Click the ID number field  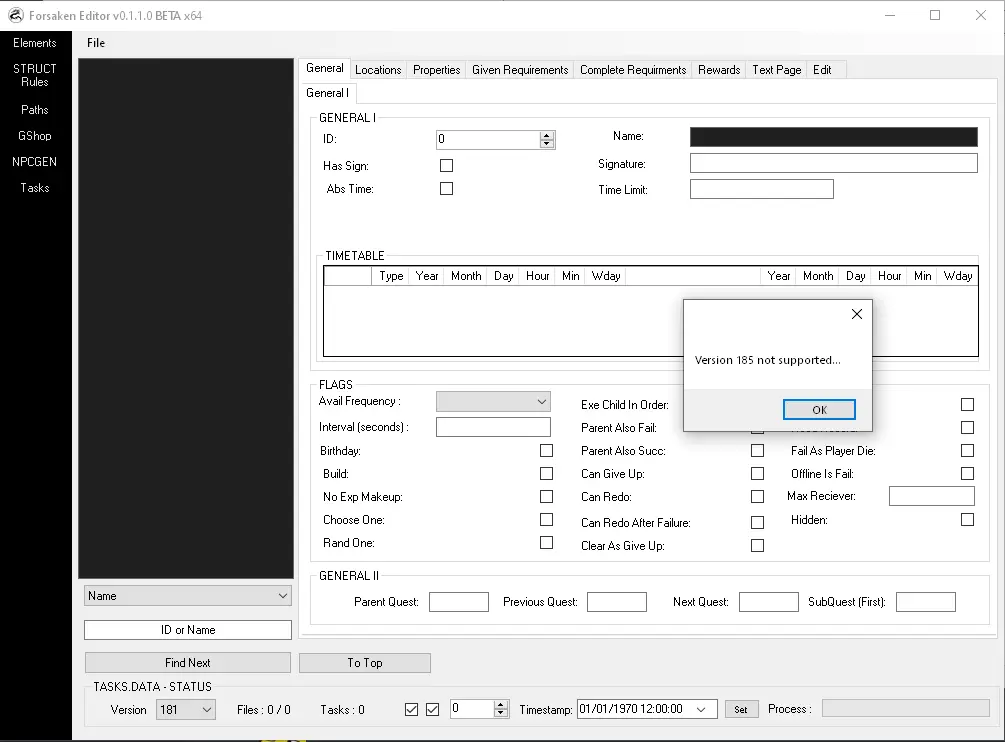[488, 139]
